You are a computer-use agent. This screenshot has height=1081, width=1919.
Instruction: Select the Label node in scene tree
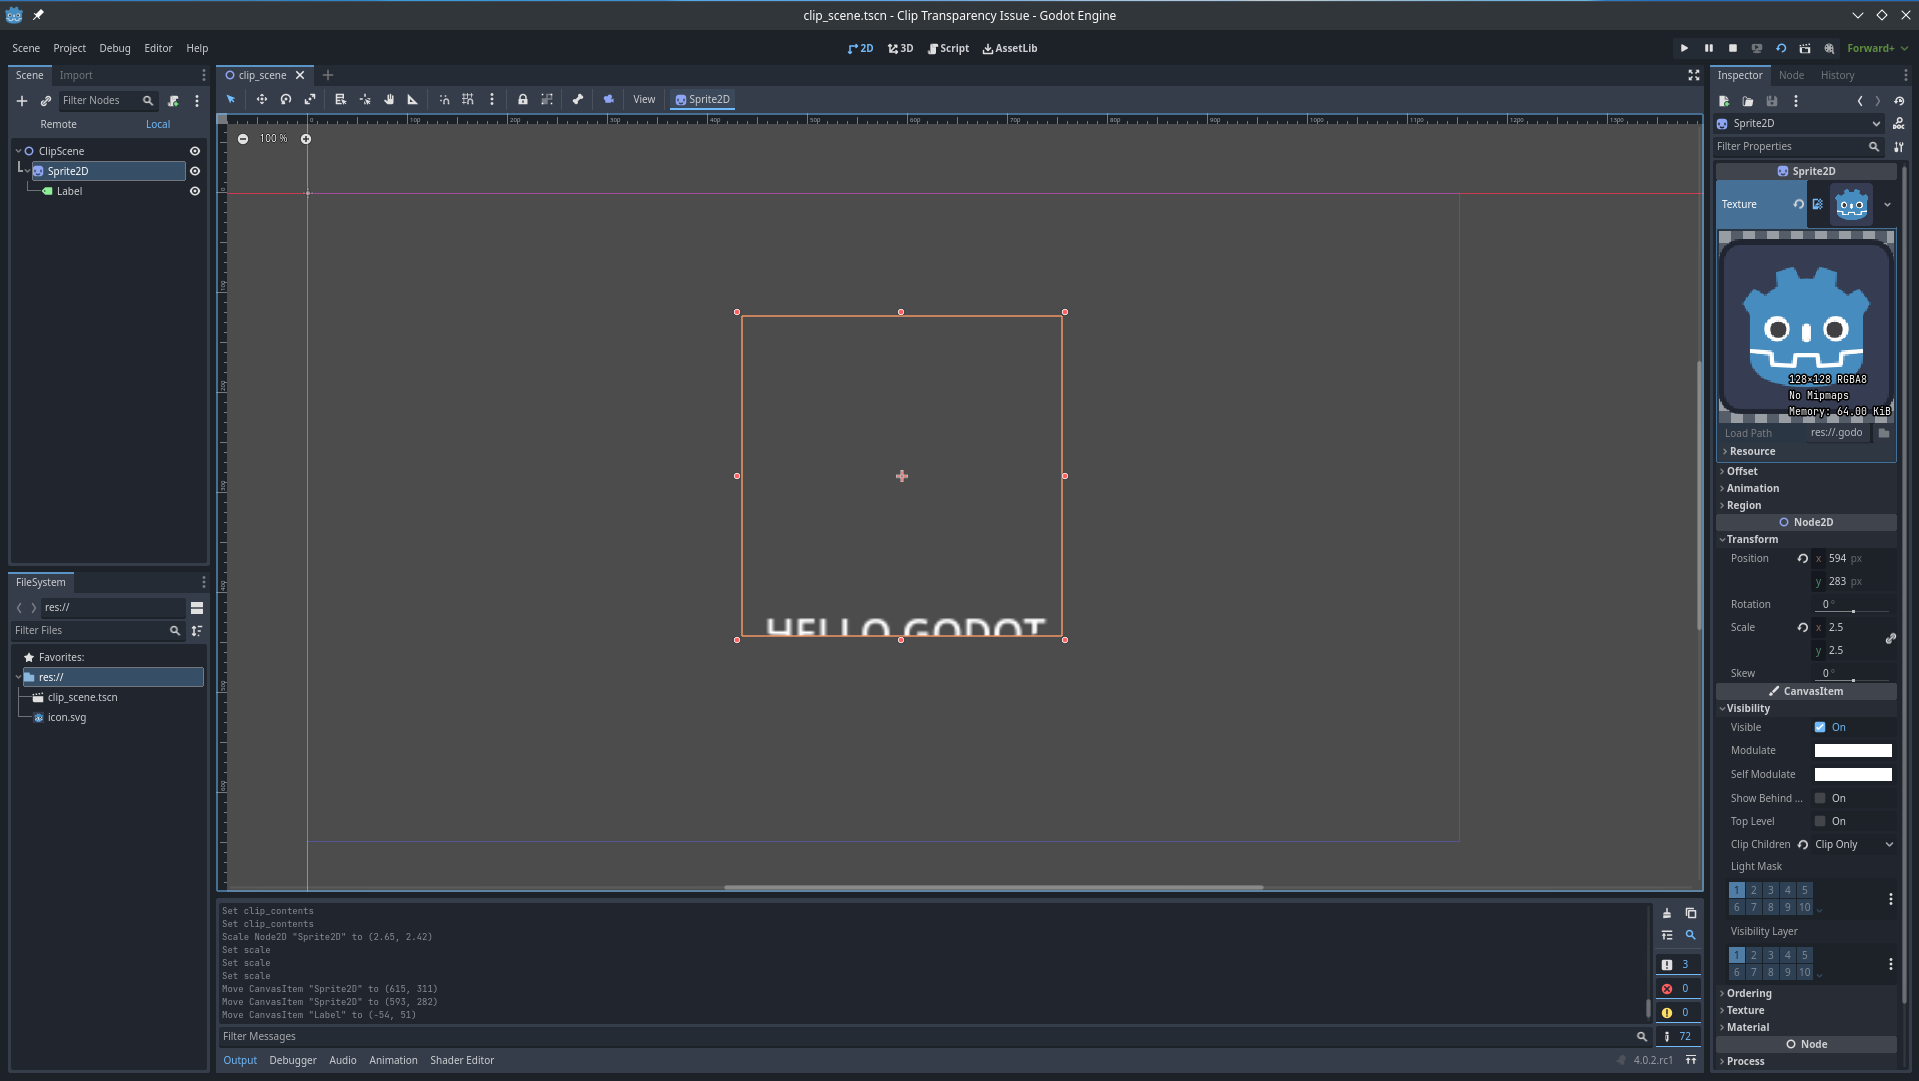pyautogui.click(x=69, y=191)
